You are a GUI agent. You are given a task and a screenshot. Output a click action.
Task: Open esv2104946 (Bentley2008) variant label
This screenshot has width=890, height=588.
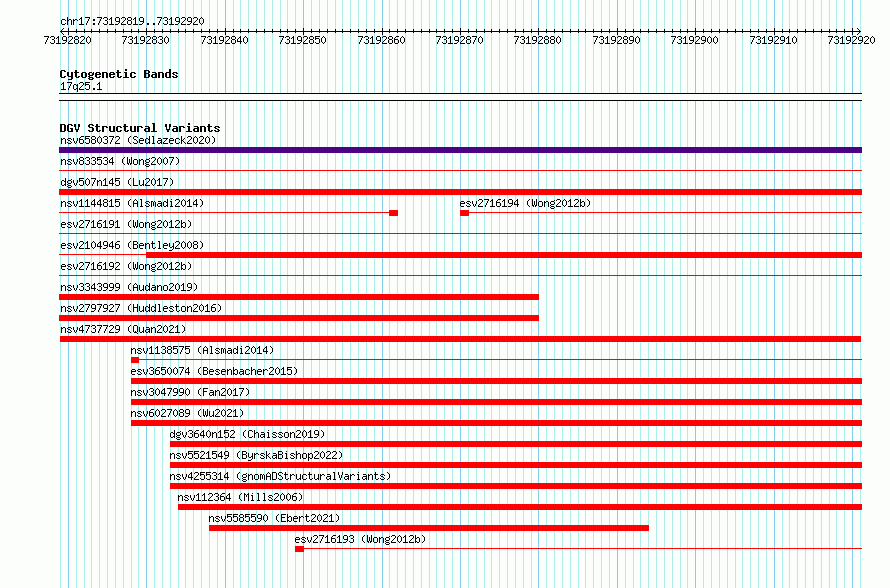132,245
